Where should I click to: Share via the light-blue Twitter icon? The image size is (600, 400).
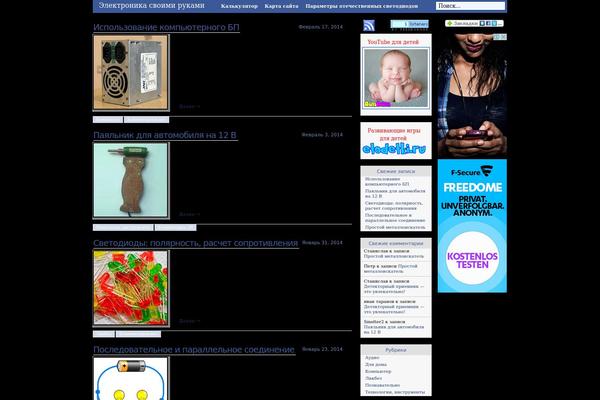coord(494,23)
